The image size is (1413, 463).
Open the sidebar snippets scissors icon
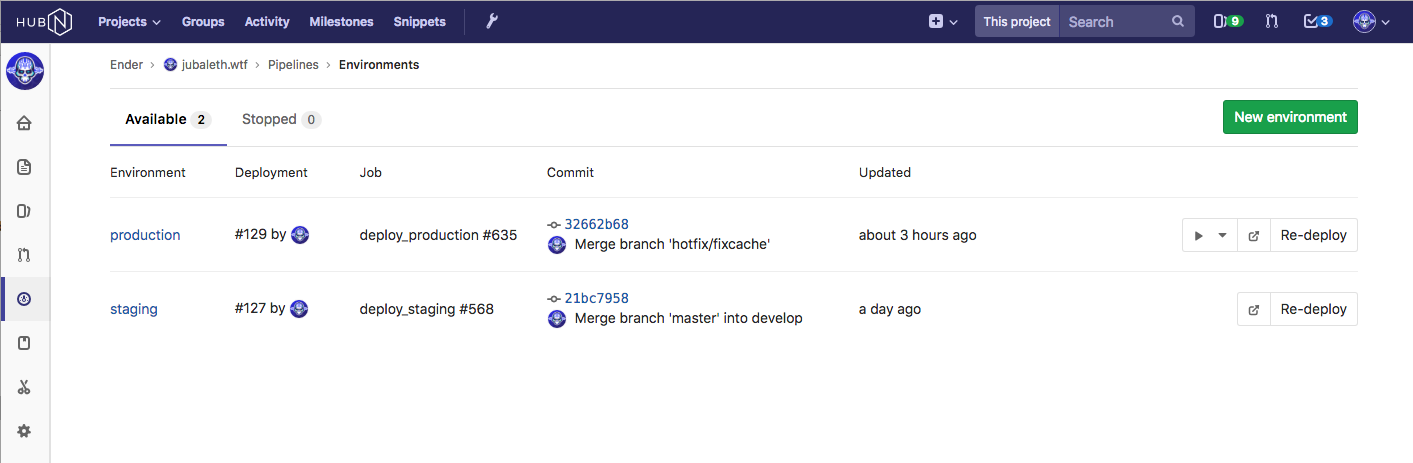point(25,387)
